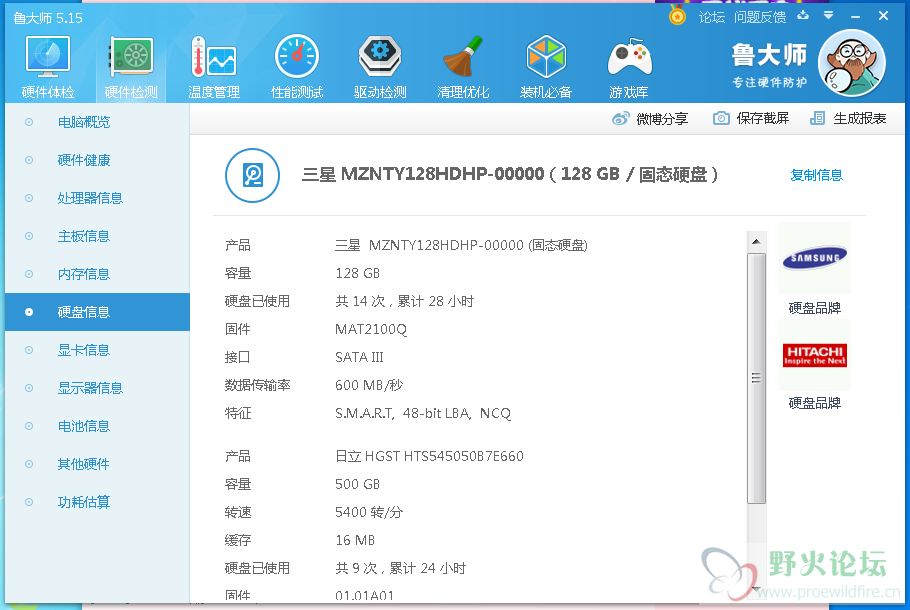Click the vertical scrollbar thumb
This screenshot has width=910, height=610.
[756, 378]
